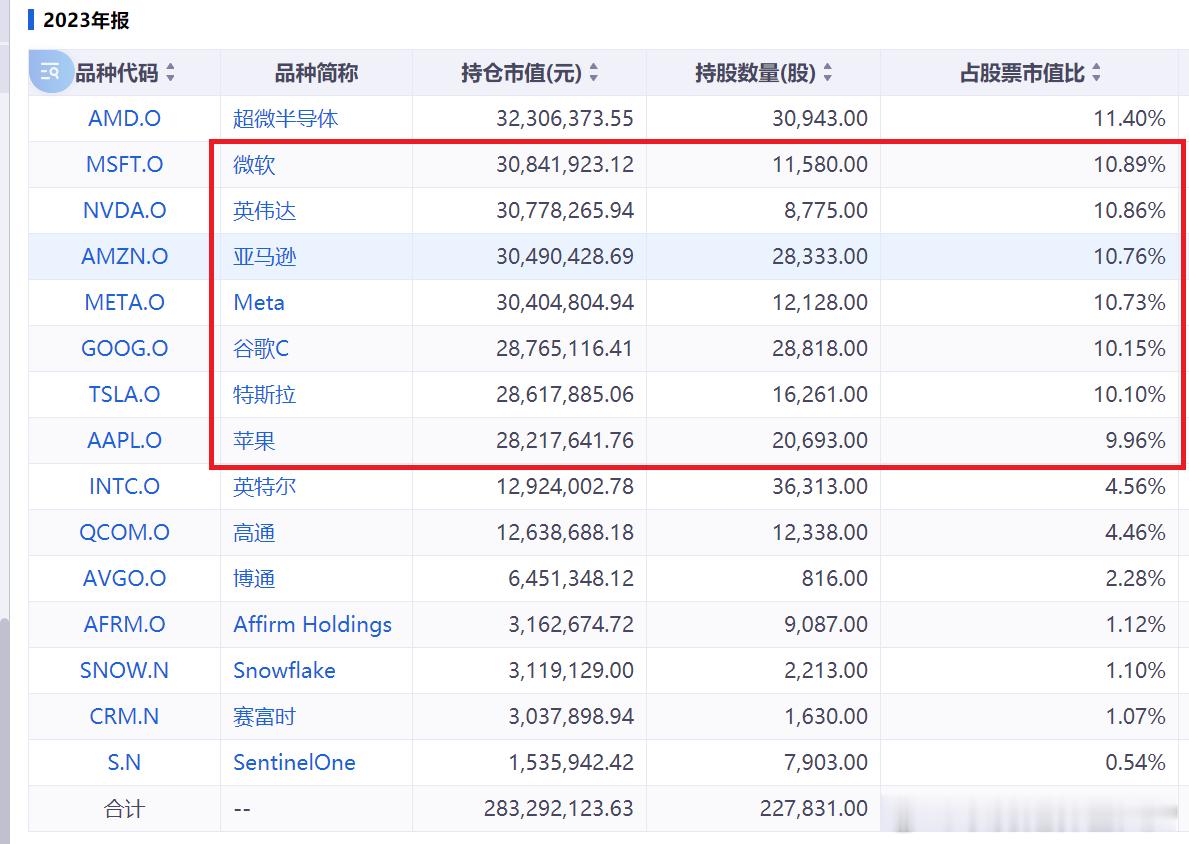Click the Affirm Holdings name link
The height and width of the screenshot is (844, 1189).
click(312, 624)
